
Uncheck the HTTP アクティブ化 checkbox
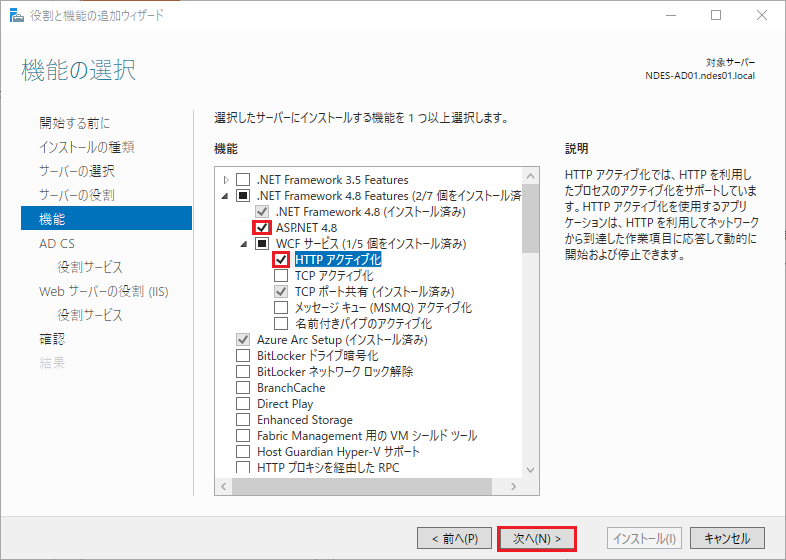[281, 260]
